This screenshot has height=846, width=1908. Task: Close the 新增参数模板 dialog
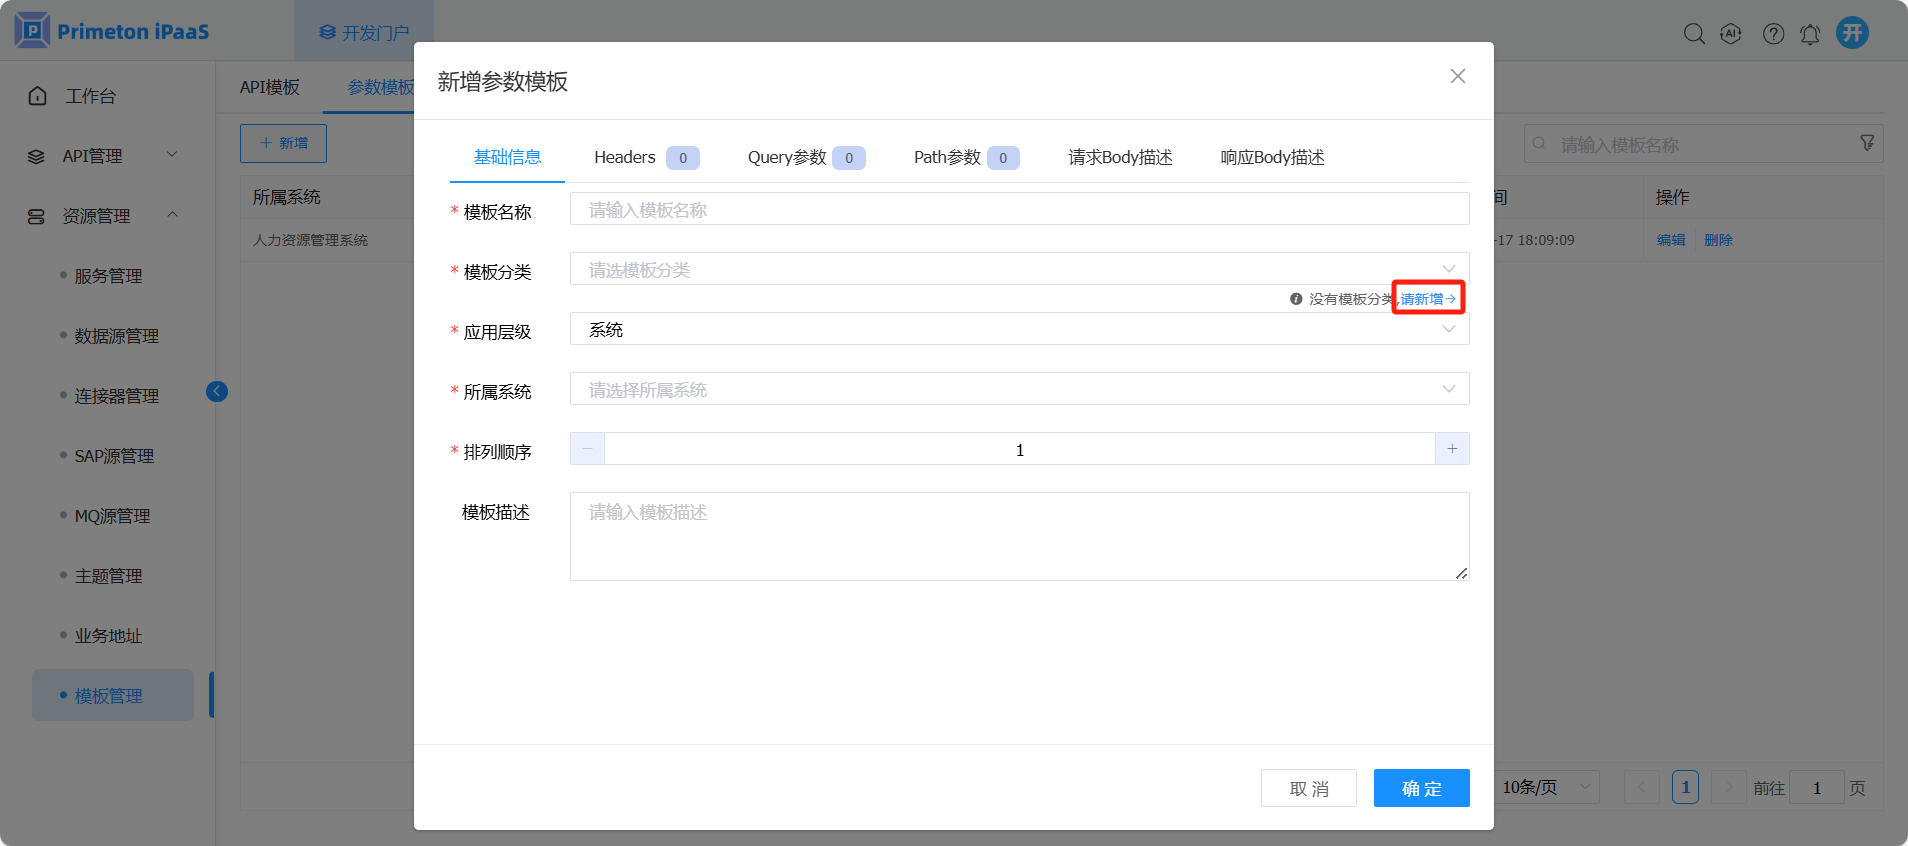[1457, 77]
